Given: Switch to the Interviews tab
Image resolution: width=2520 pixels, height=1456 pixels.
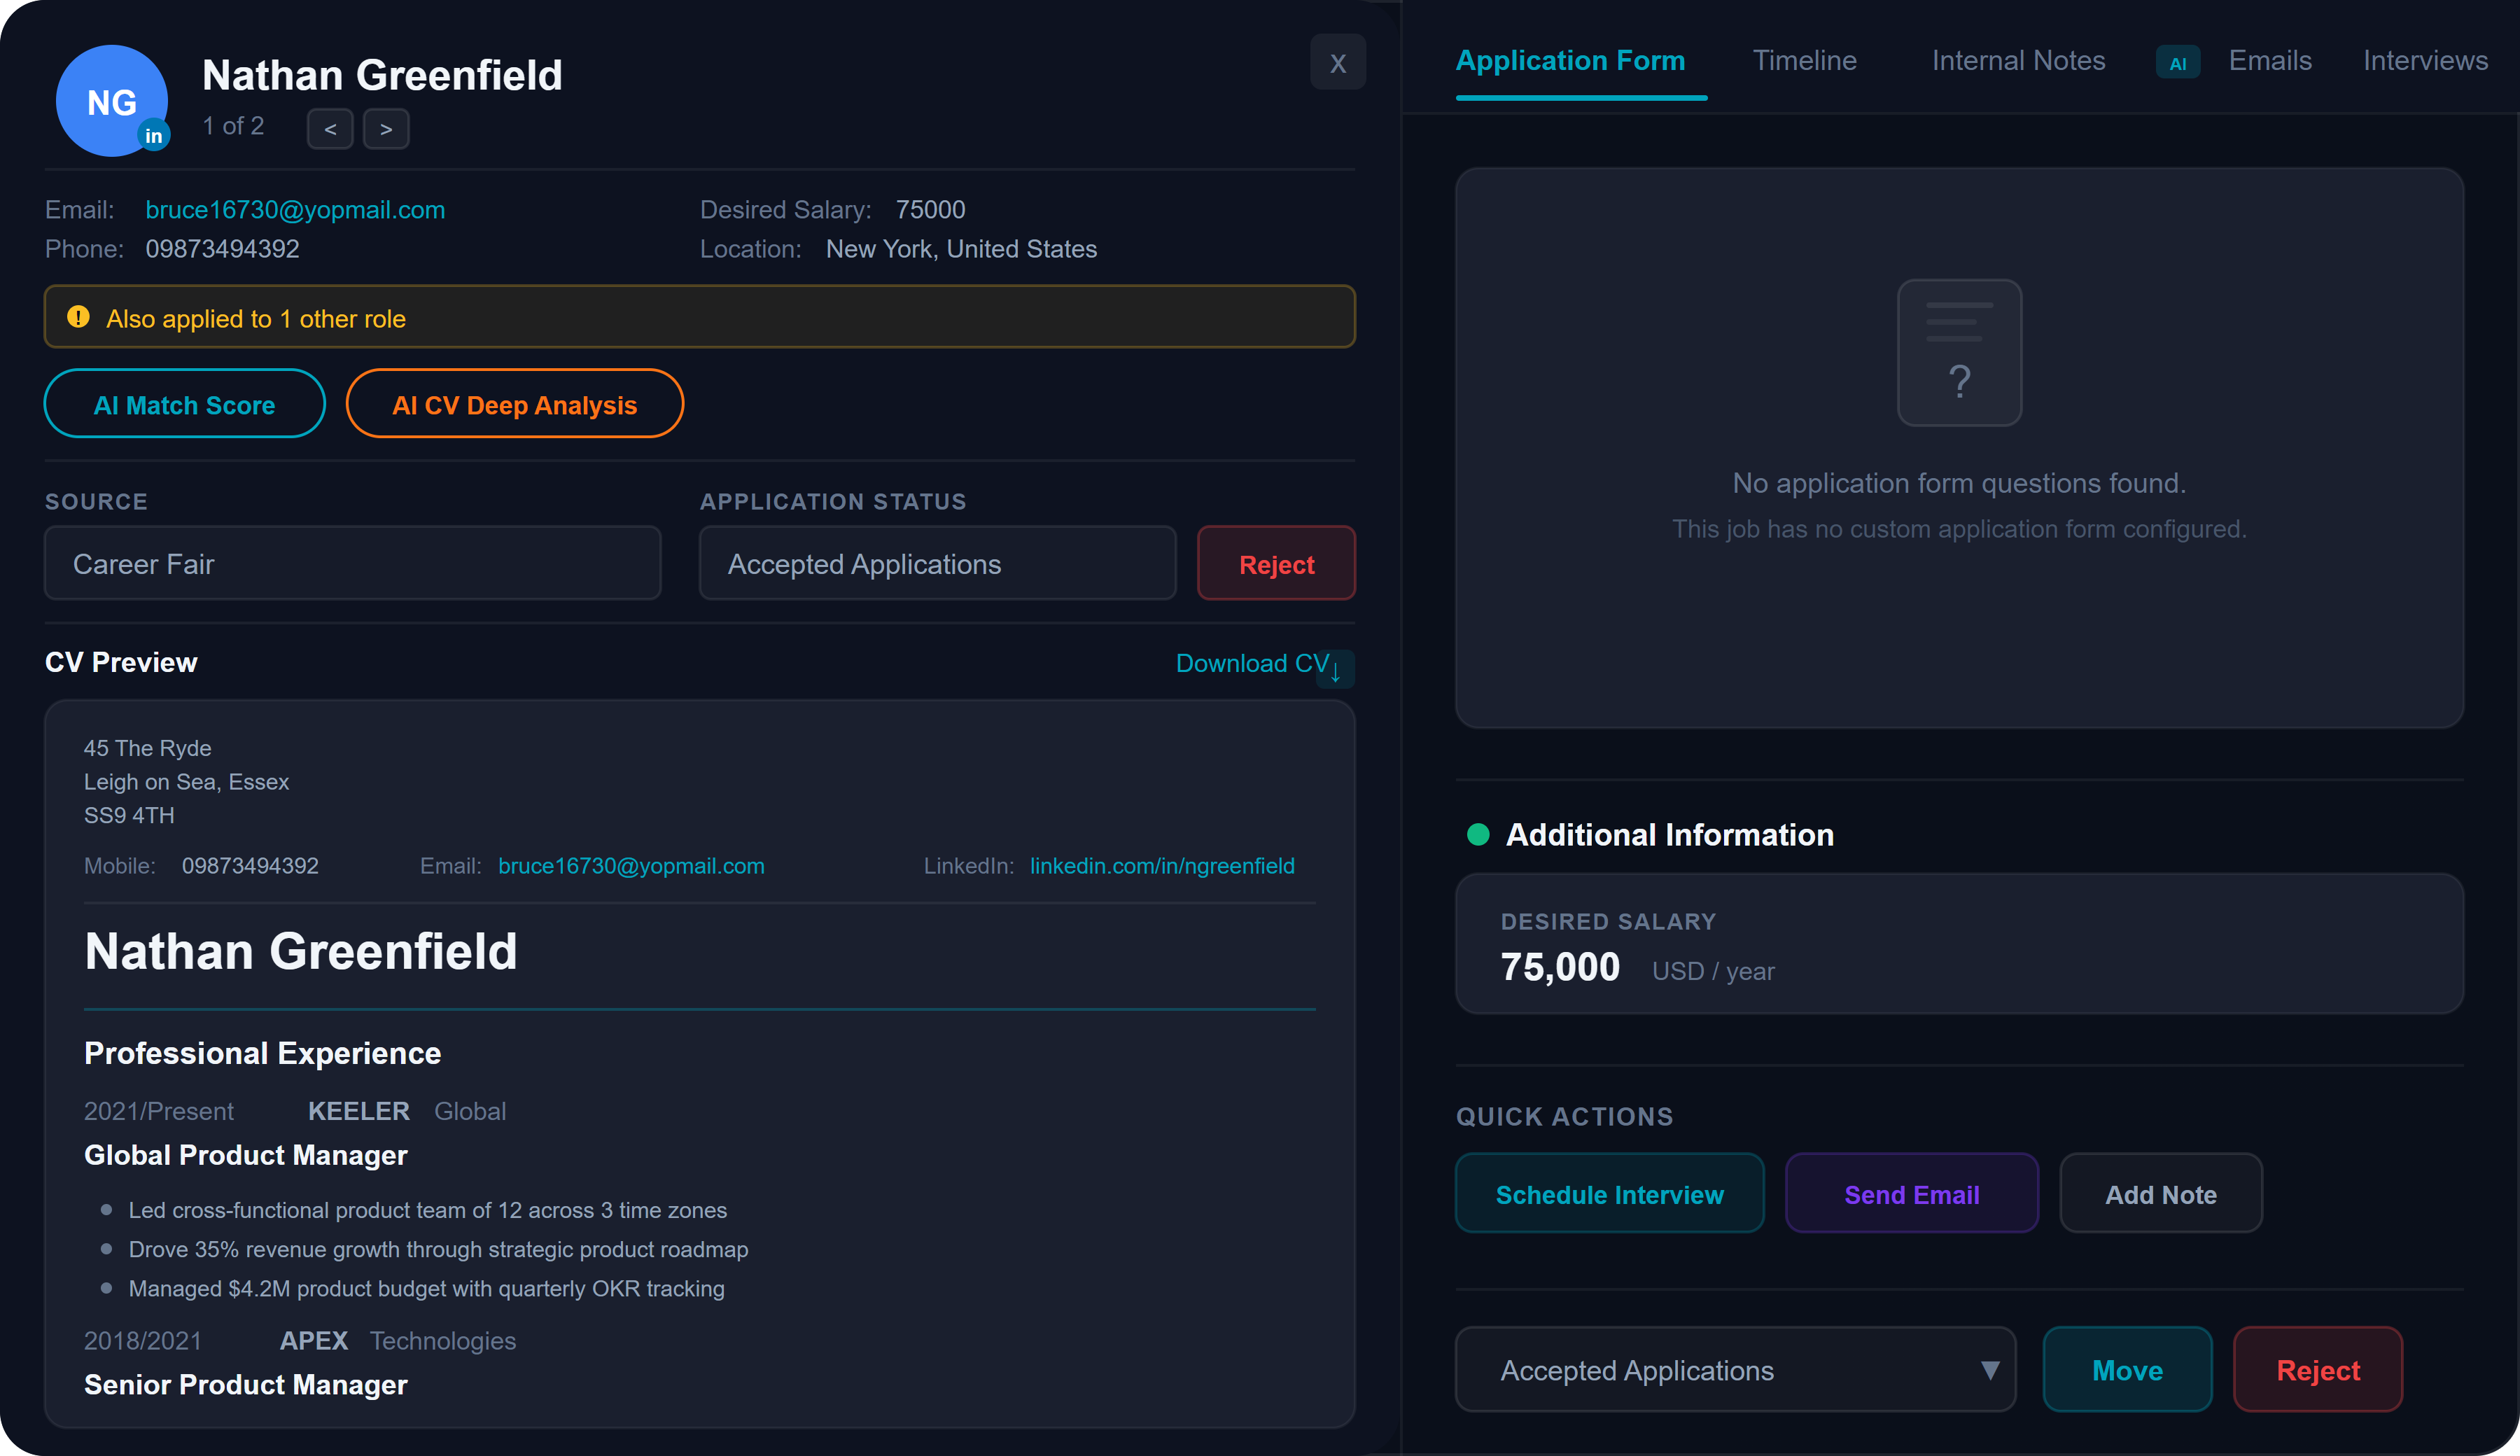Looking at the screenshot, I should [x=2425, y=61].
